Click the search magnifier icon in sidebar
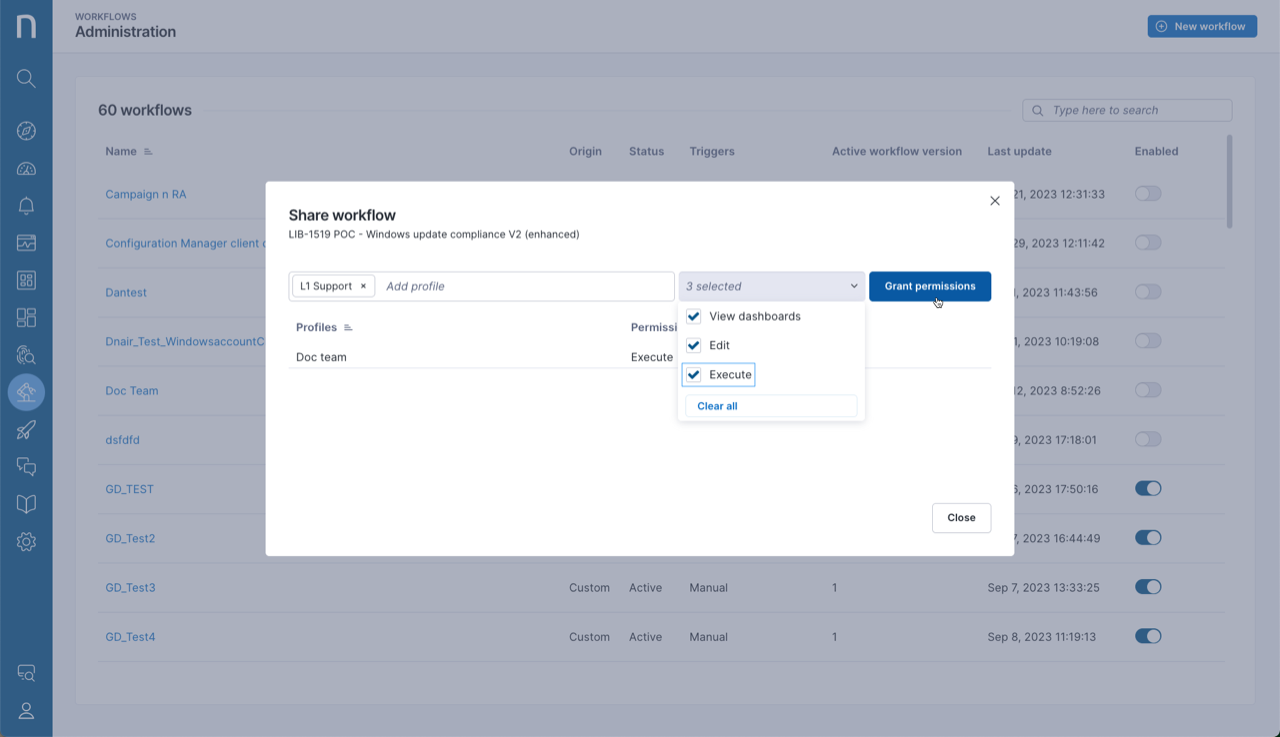 coord(26,79)
